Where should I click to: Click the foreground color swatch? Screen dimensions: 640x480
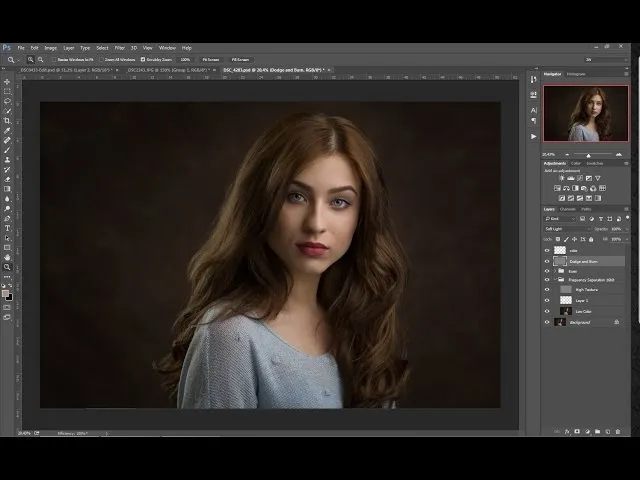pyautogui.click(x=5, y=294)
